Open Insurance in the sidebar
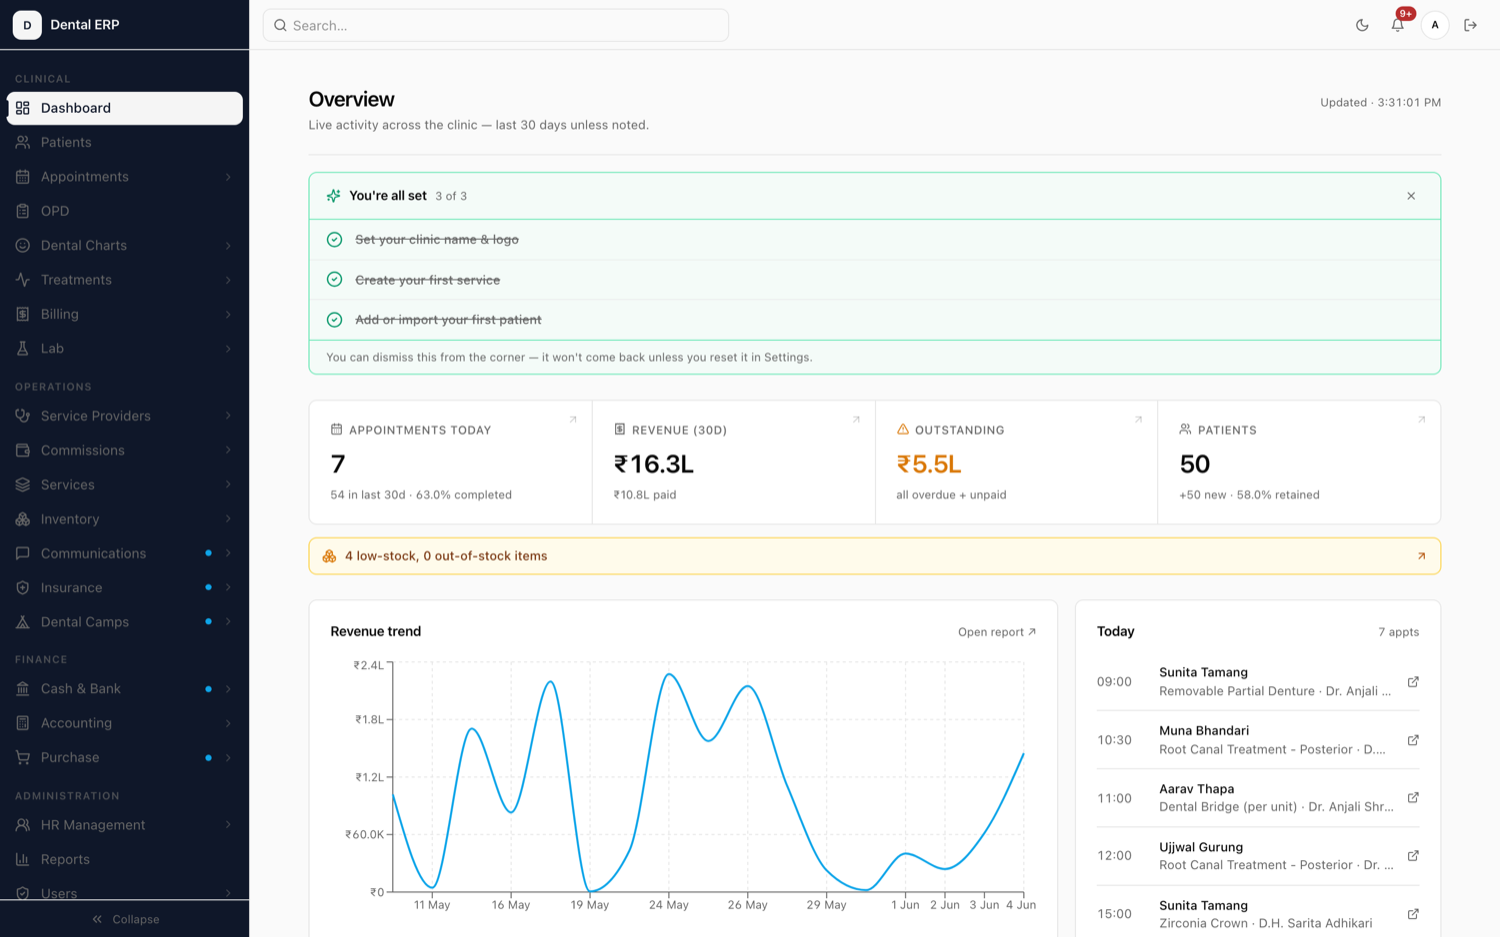The image size is (1500, 937). [x=125, y=588]
